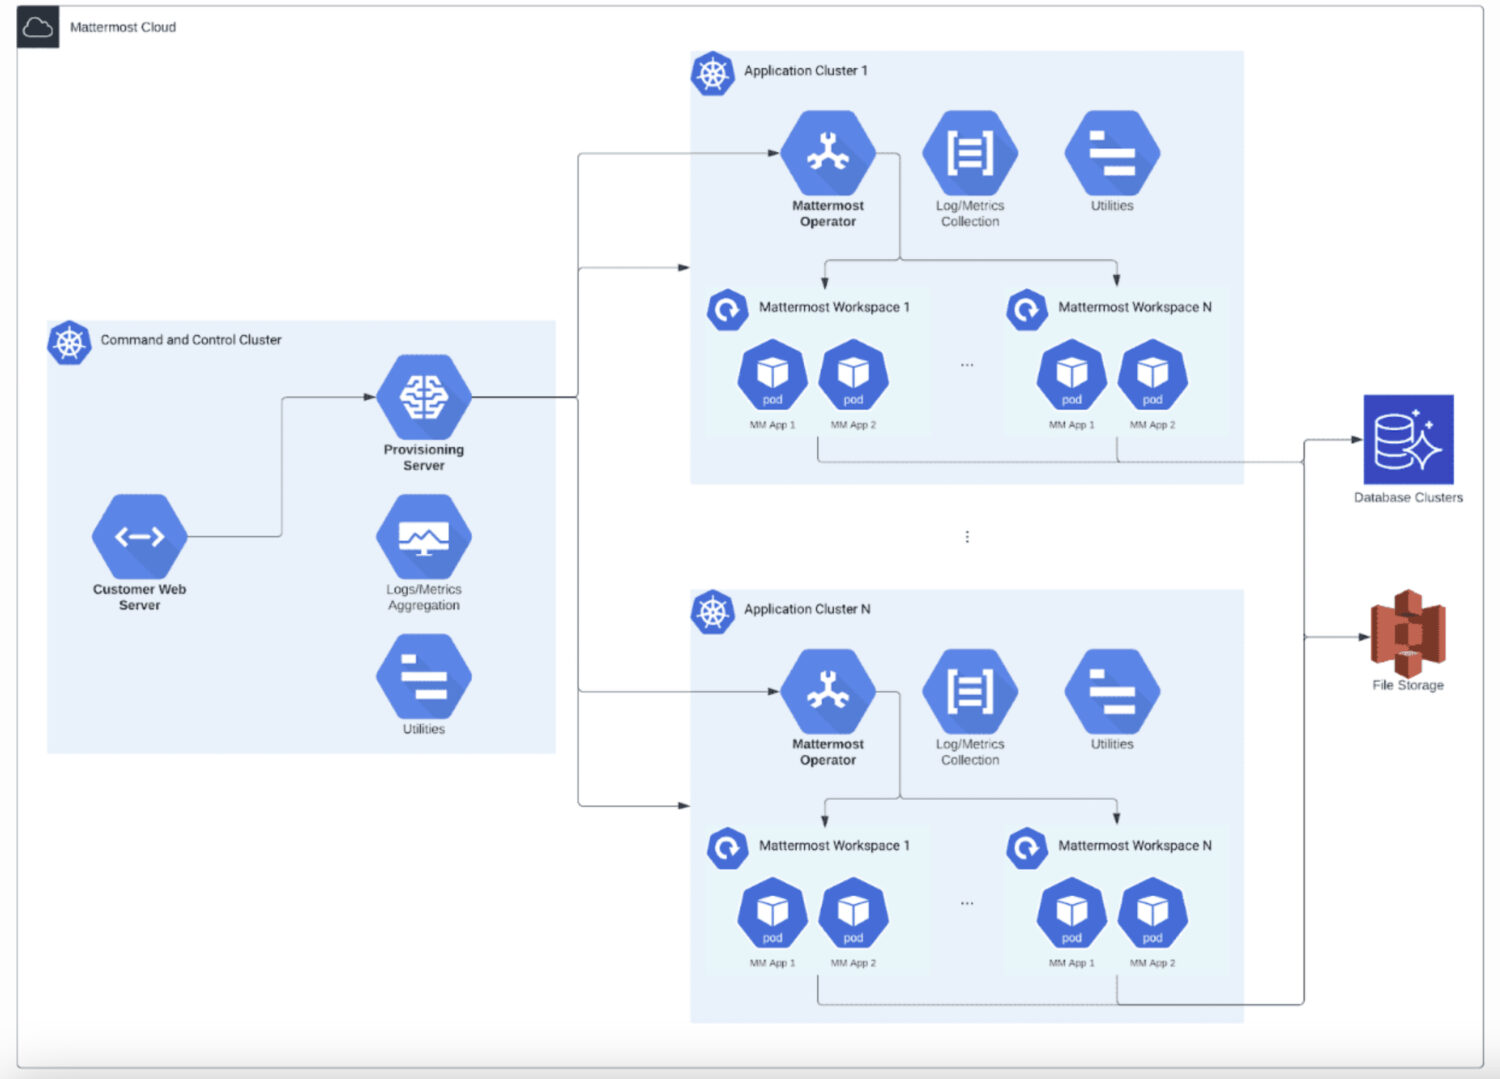Click 'Log/Metrics Collection' label in Application Cluster N

(970, 752)
